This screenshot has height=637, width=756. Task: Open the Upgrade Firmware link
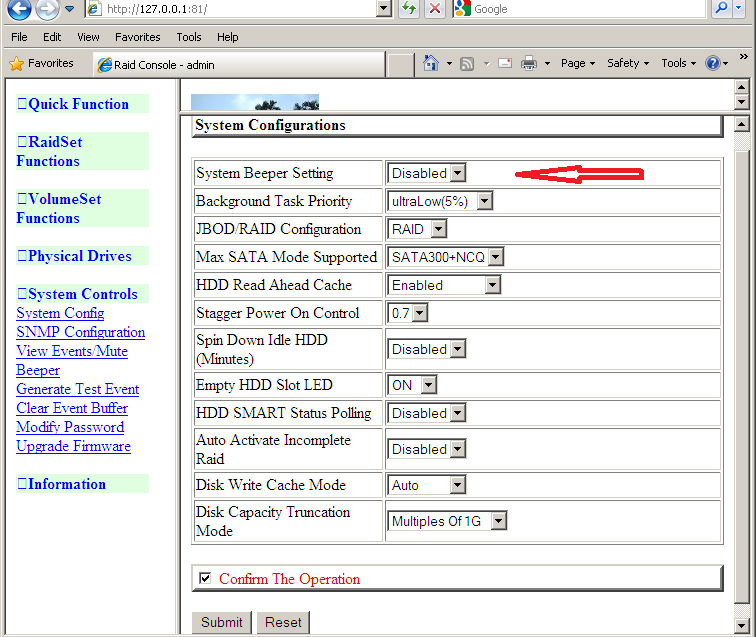point(73,446)
